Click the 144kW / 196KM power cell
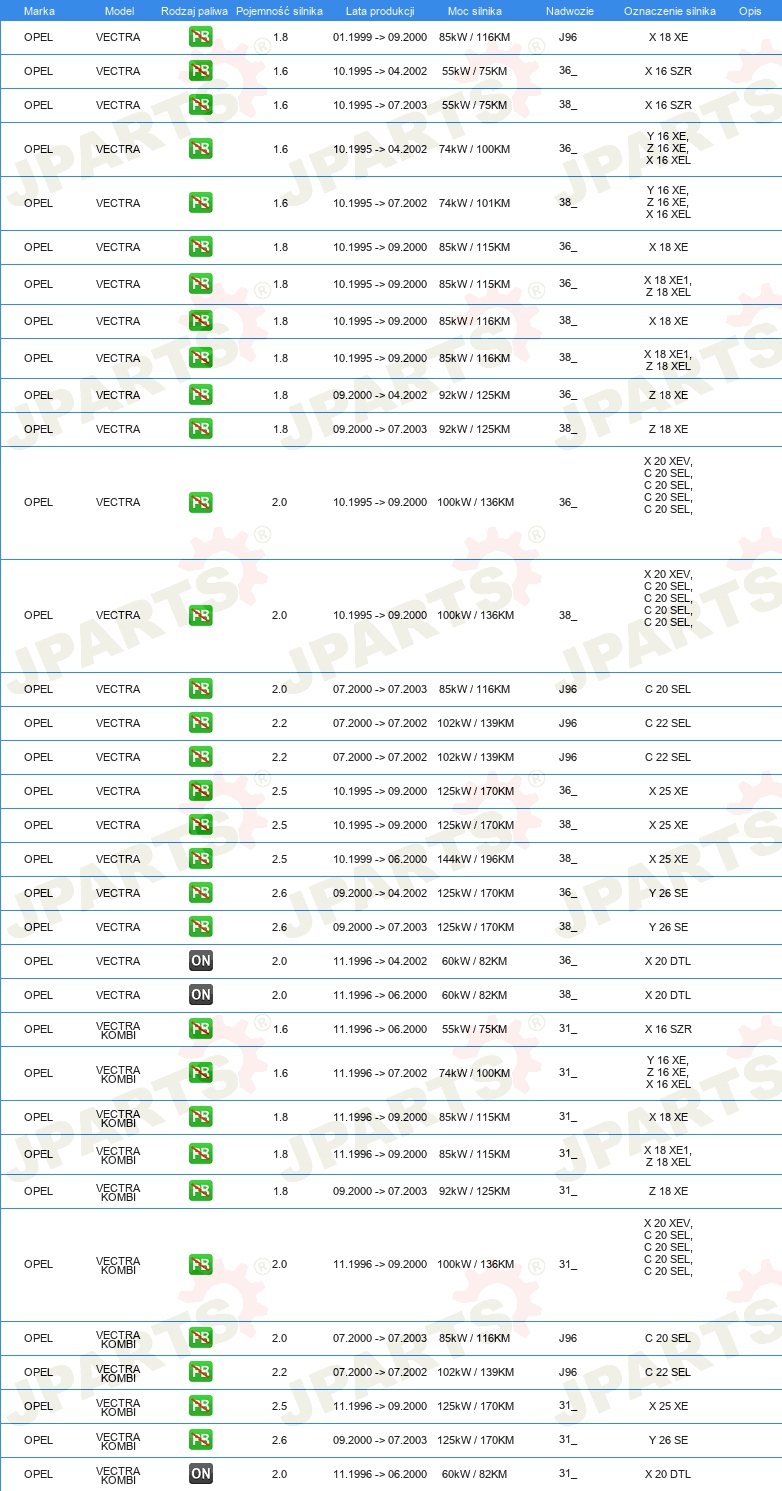782x1491 pixels. tap(475, 859)
